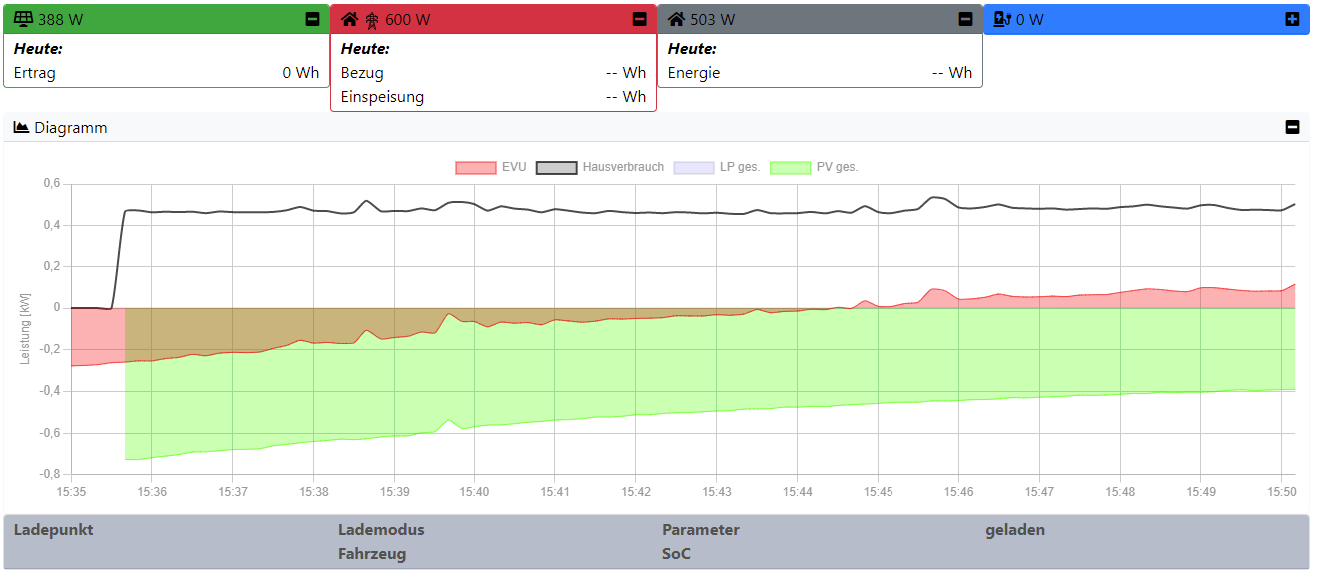The width and height of the screenshot is (1335, 582).
Task: Click the red EVU legend color box
Action: [x=475, y=167]
